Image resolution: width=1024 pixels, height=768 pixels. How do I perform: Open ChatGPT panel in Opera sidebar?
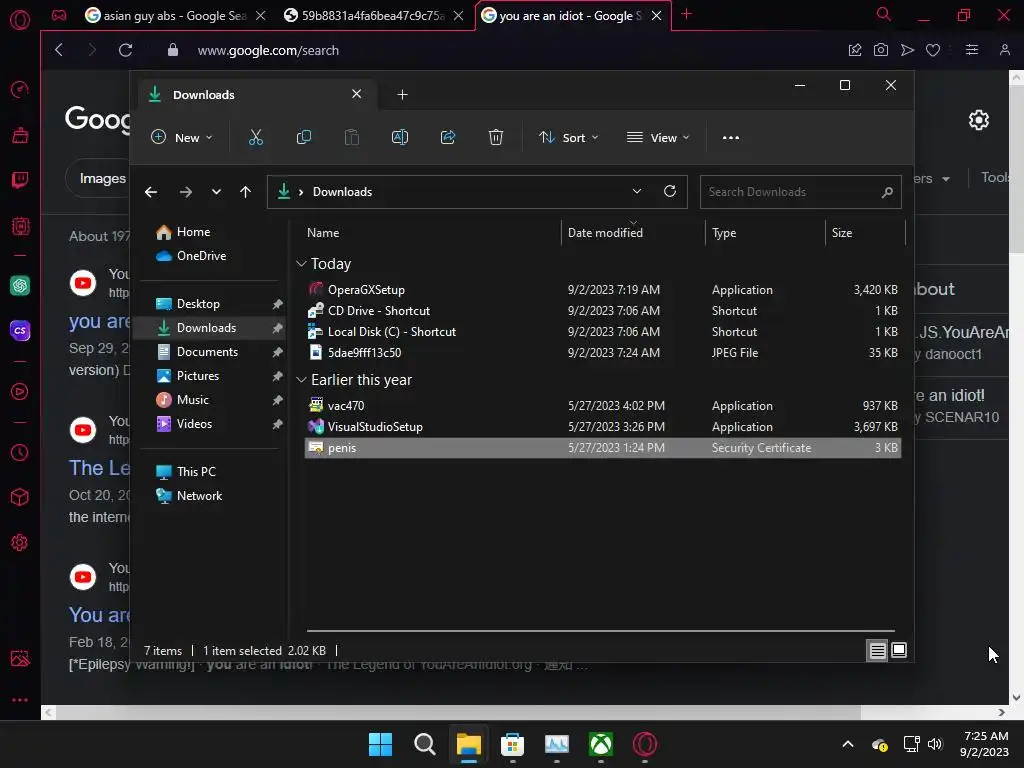click(20, 285)
